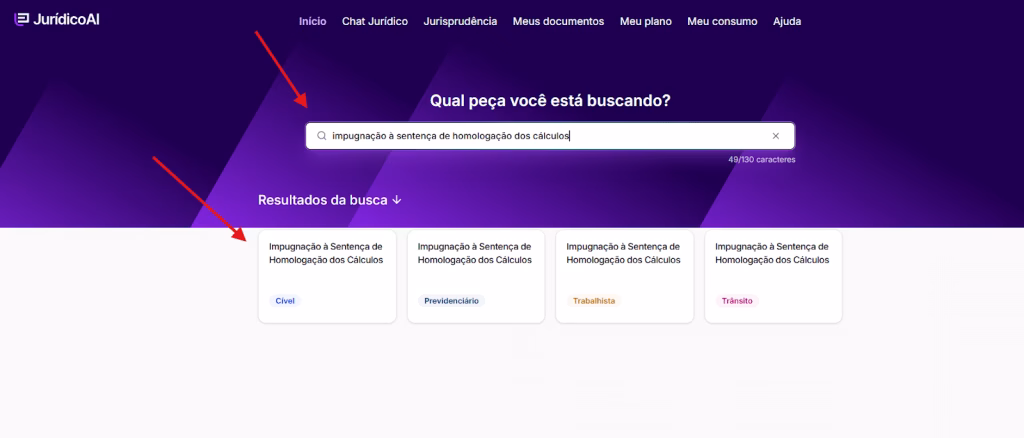
Task: Click the JurídicoAI logo icon
Action: 22,20
